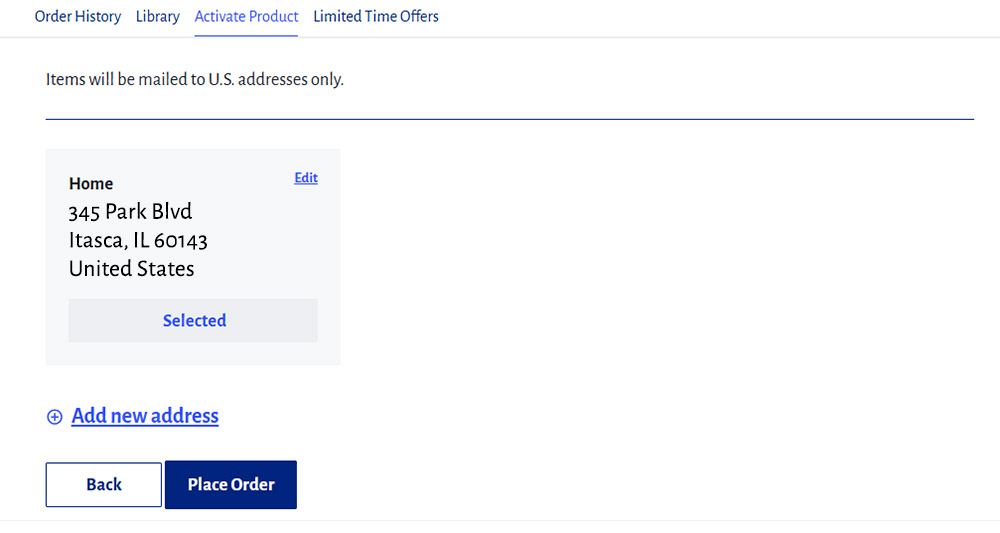
Task: Click the United States country line
Action: tap(131, 269)
